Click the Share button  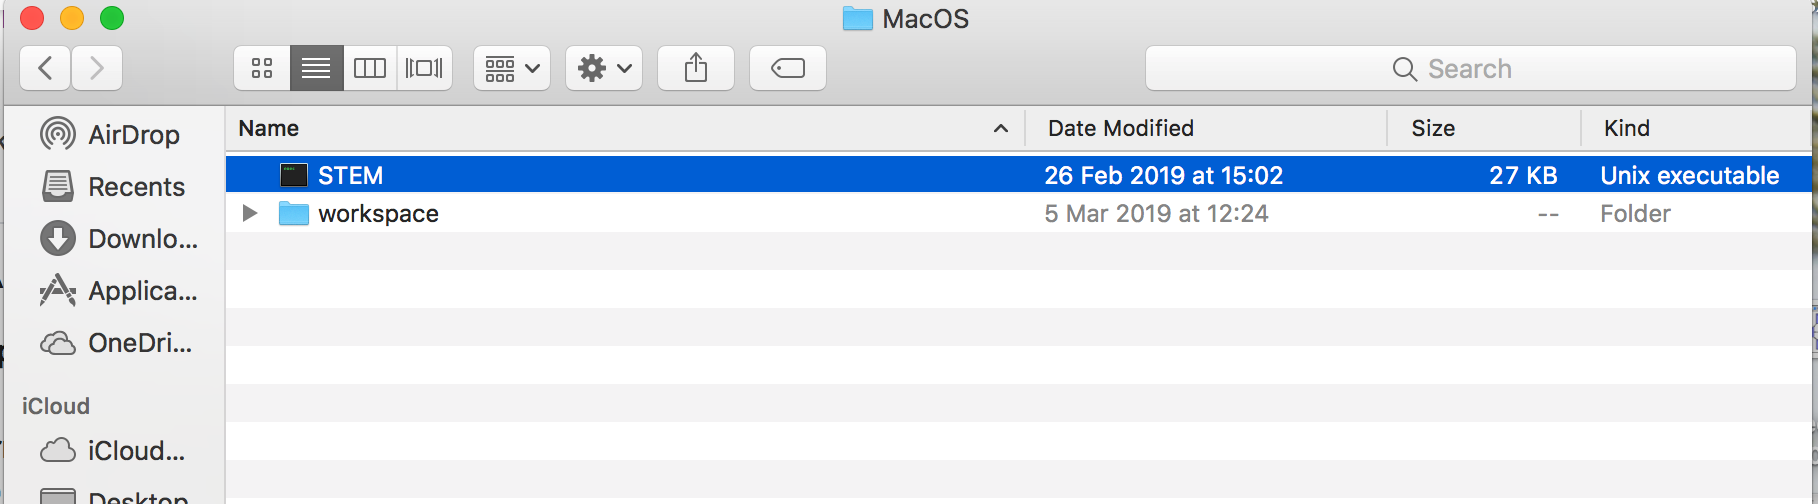click(696, 68)
